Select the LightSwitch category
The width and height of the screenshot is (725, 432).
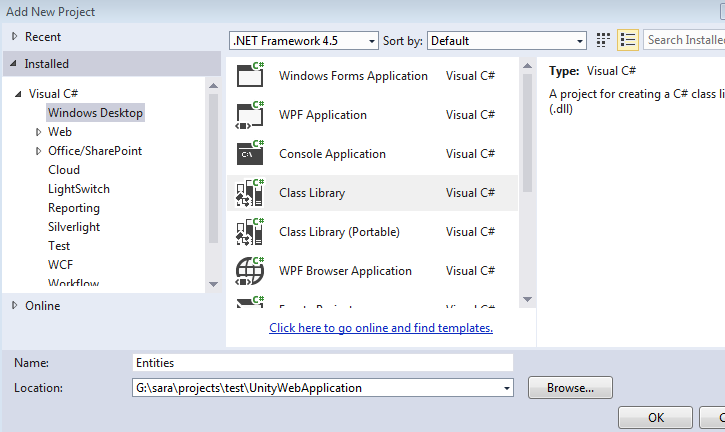[x=79, y=189]
